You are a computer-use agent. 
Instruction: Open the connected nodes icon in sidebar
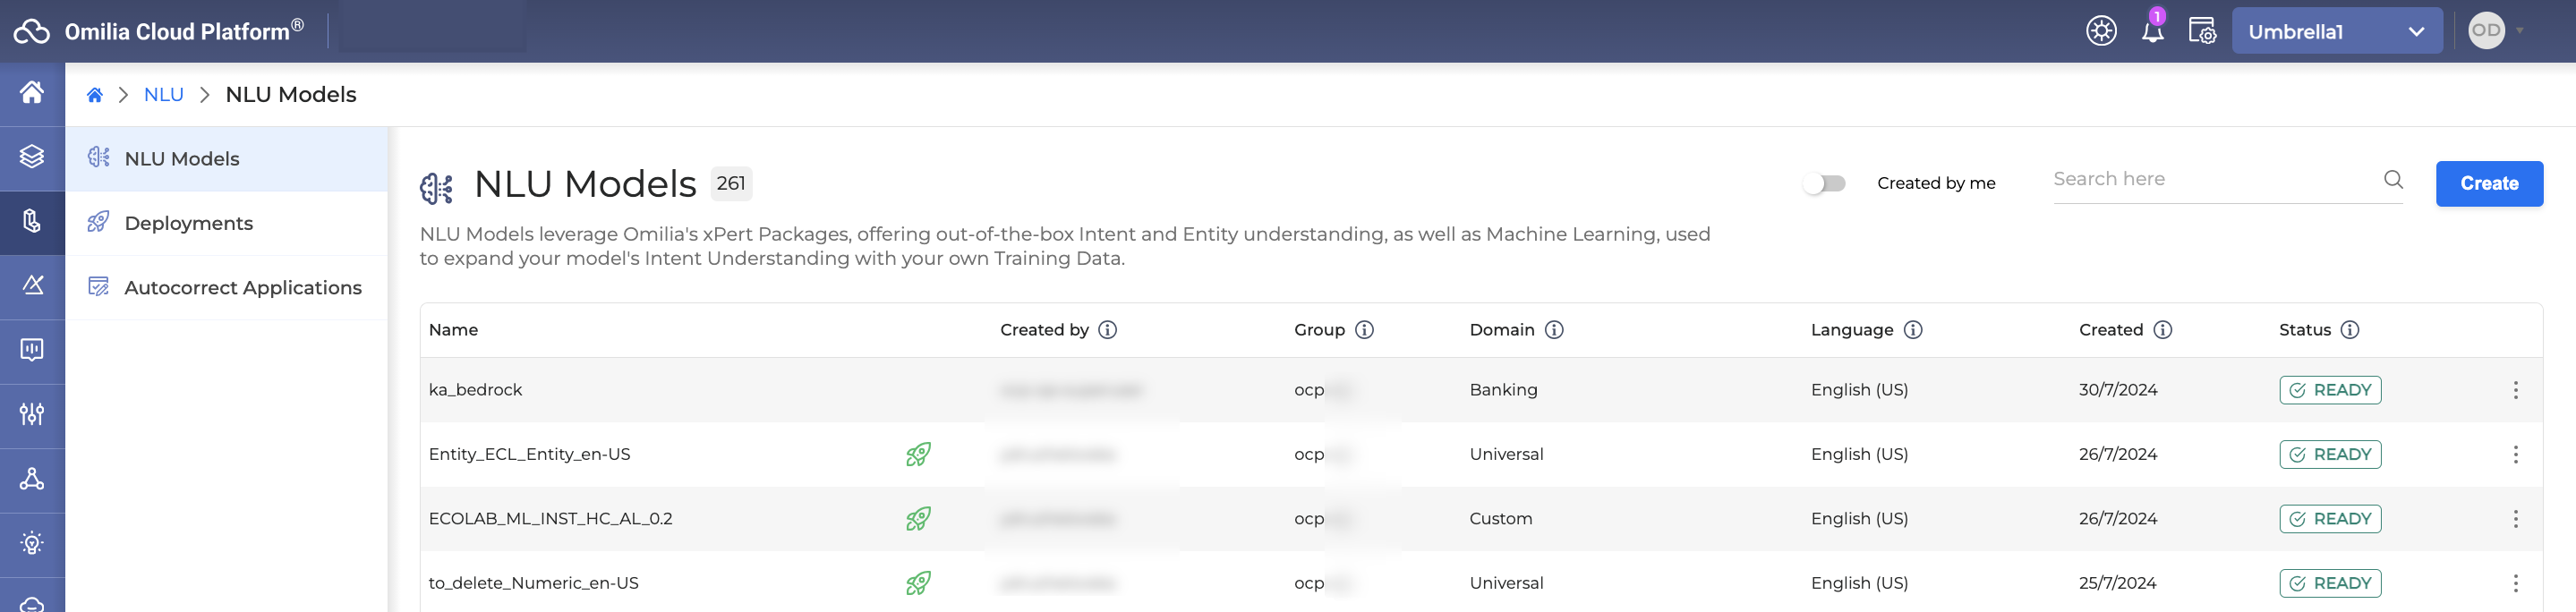tap(32, 479)
